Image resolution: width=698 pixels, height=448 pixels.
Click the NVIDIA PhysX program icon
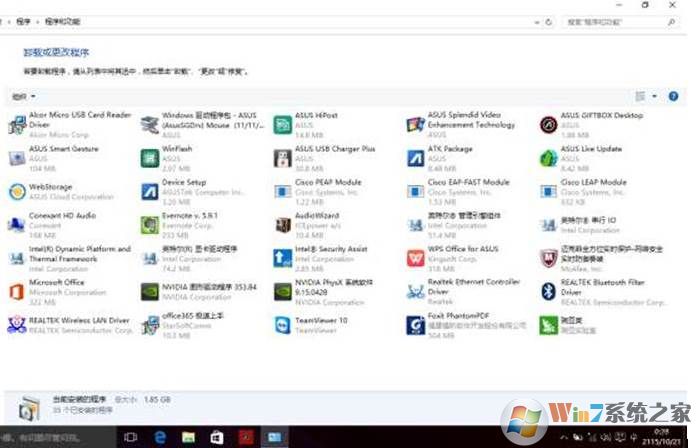click(x=283, y=290)
